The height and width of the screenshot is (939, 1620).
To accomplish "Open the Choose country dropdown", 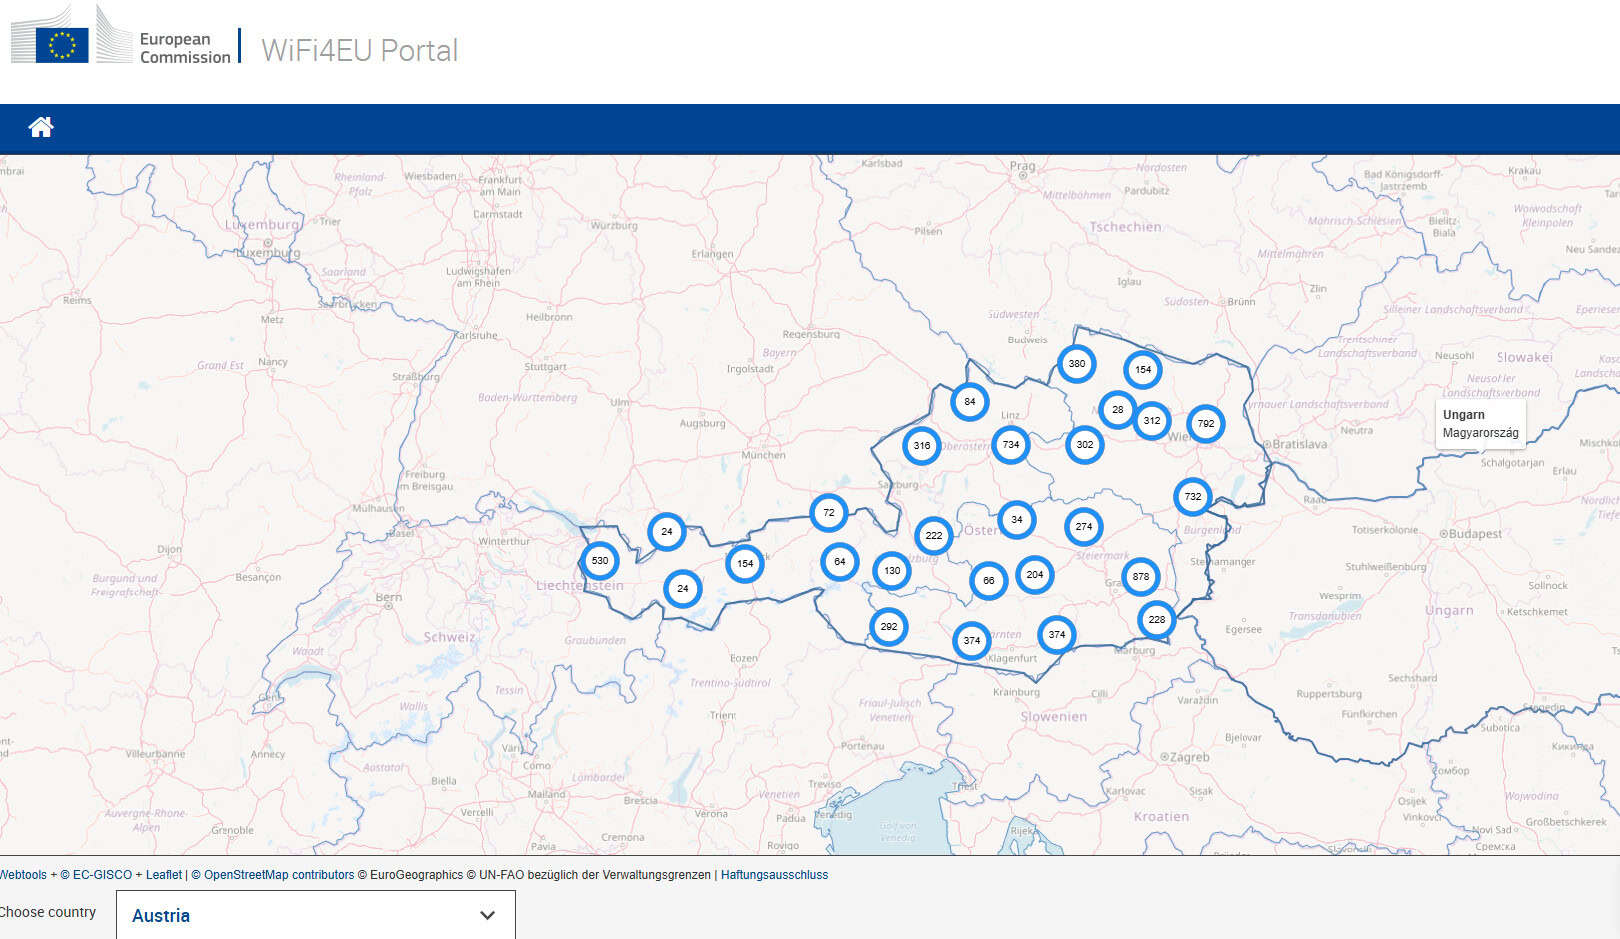I will (x=313, y=915).
